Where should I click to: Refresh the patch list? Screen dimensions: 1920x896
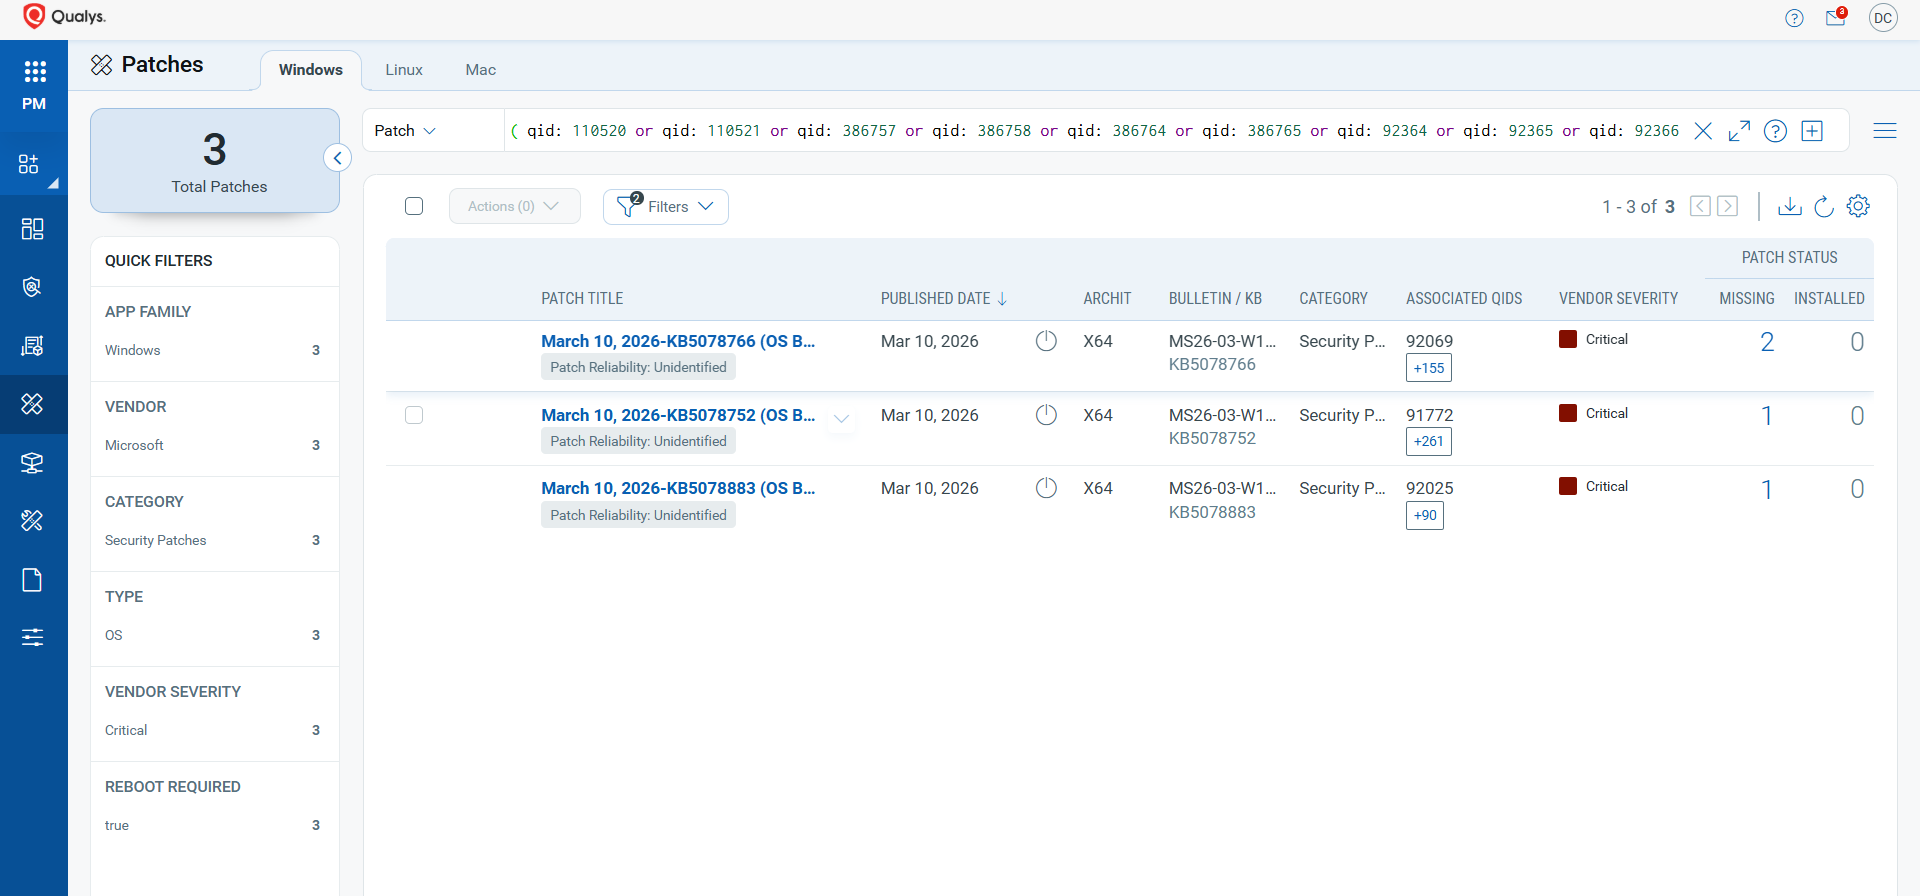(x=1824, y=206)
